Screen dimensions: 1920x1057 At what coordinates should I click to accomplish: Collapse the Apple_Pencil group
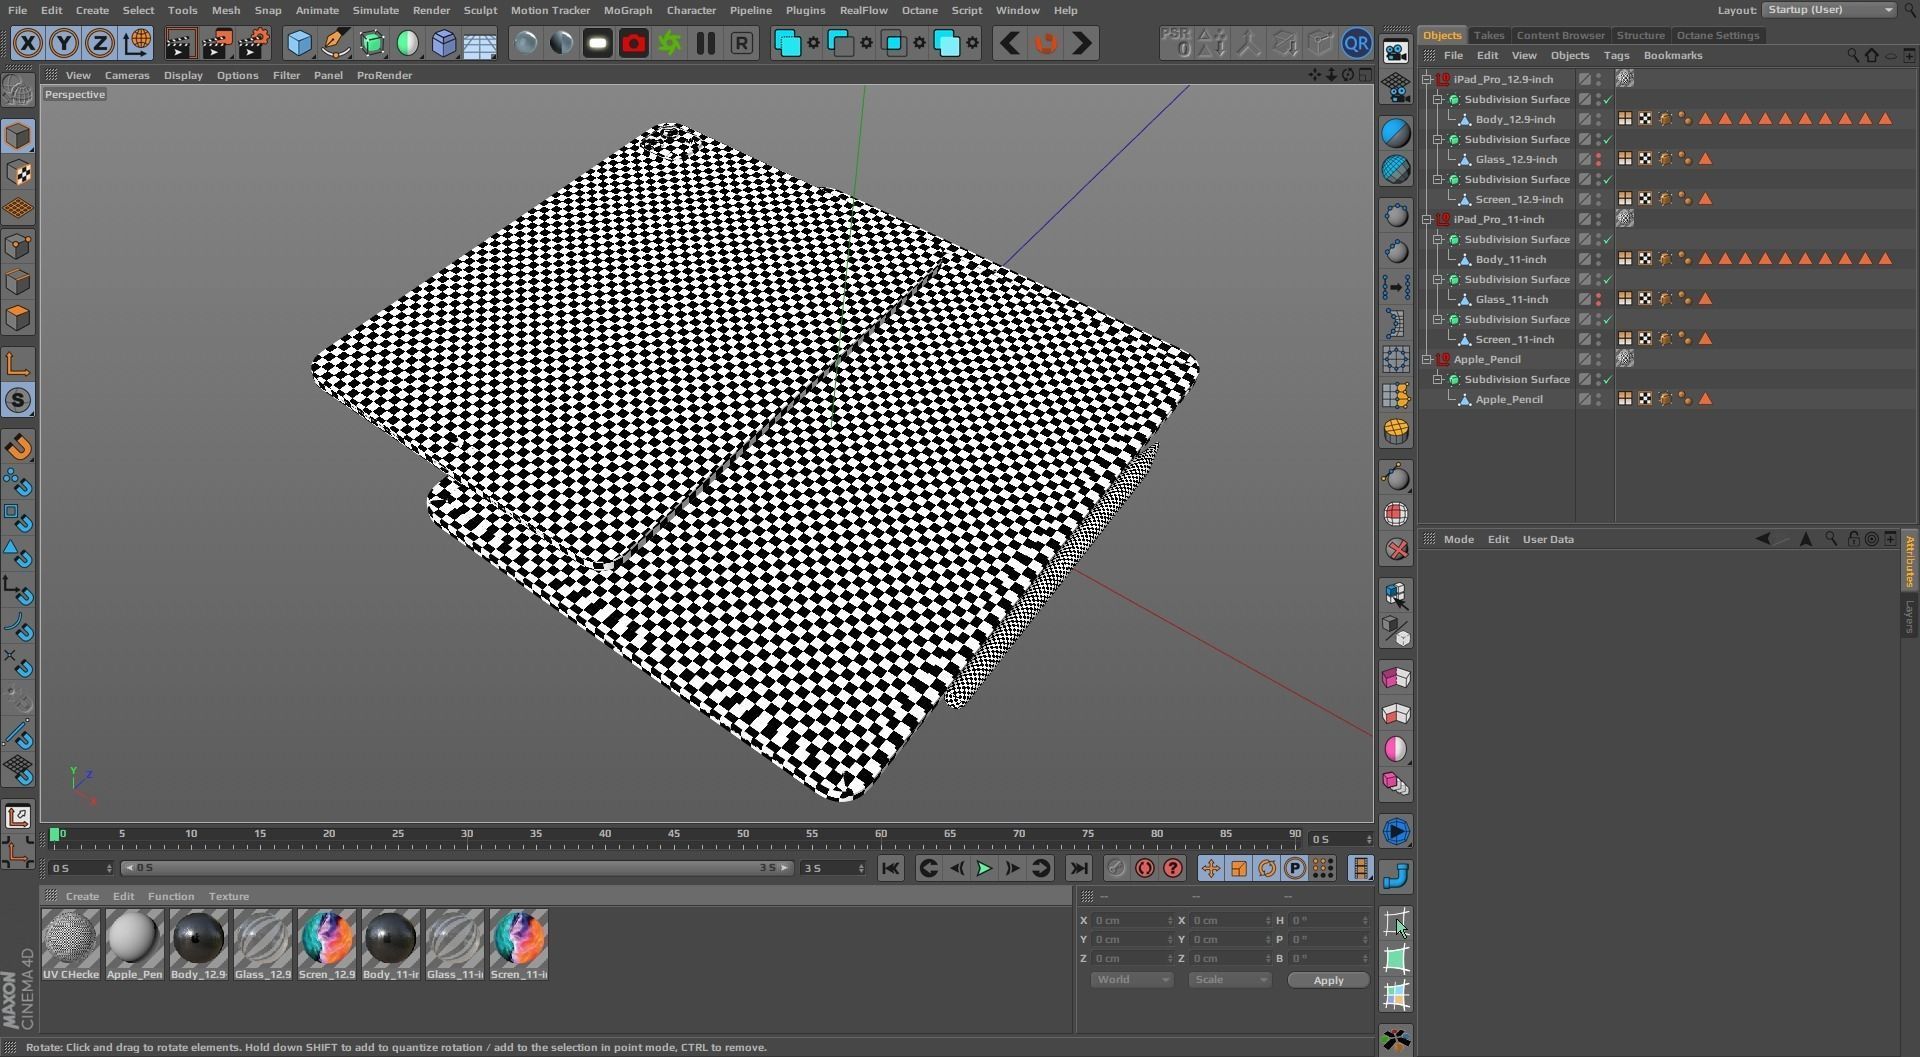pos(1427,359)
